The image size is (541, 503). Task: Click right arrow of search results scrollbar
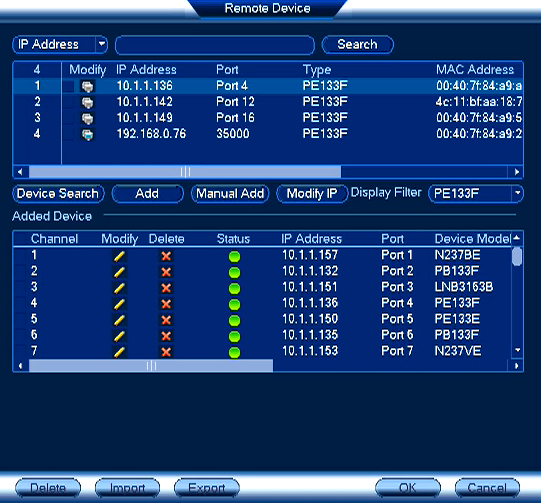pos(517,172)
